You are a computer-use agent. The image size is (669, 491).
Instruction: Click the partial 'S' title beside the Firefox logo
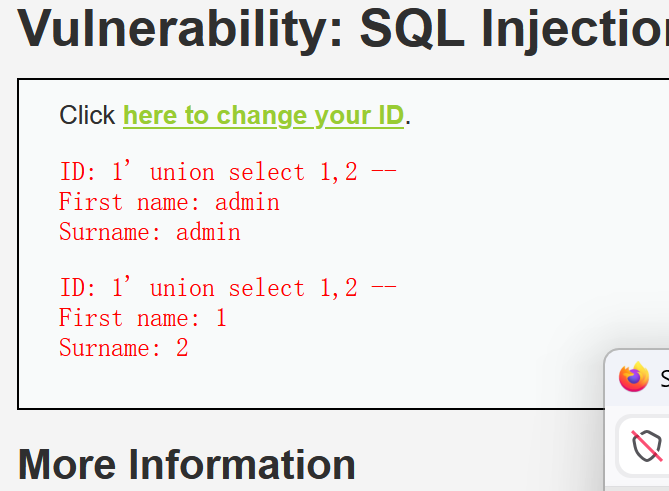665,378
